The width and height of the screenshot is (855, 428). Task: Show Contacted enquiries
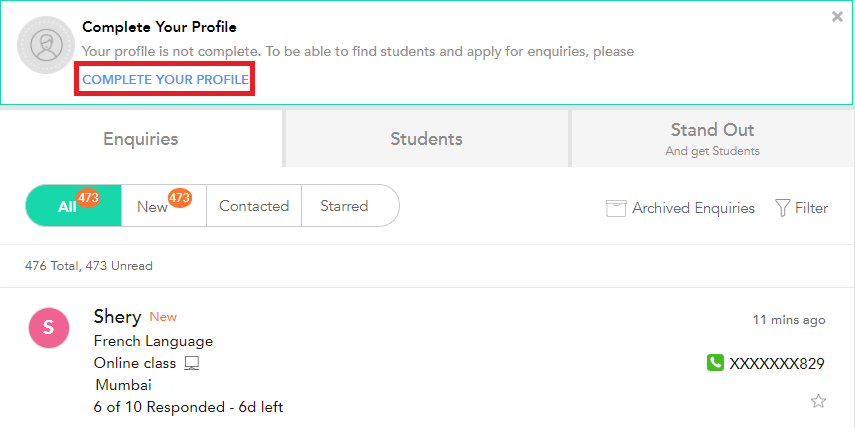(x=254, y=206)
